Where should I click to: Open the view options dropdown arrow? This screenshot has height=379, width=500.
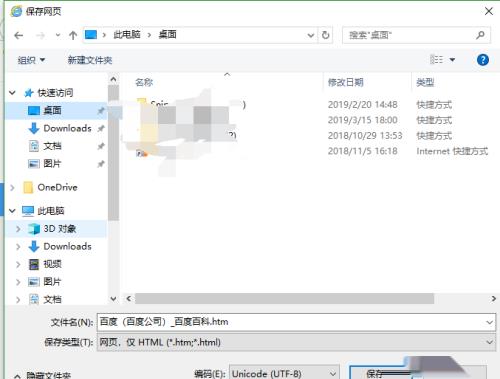point(452,60)
